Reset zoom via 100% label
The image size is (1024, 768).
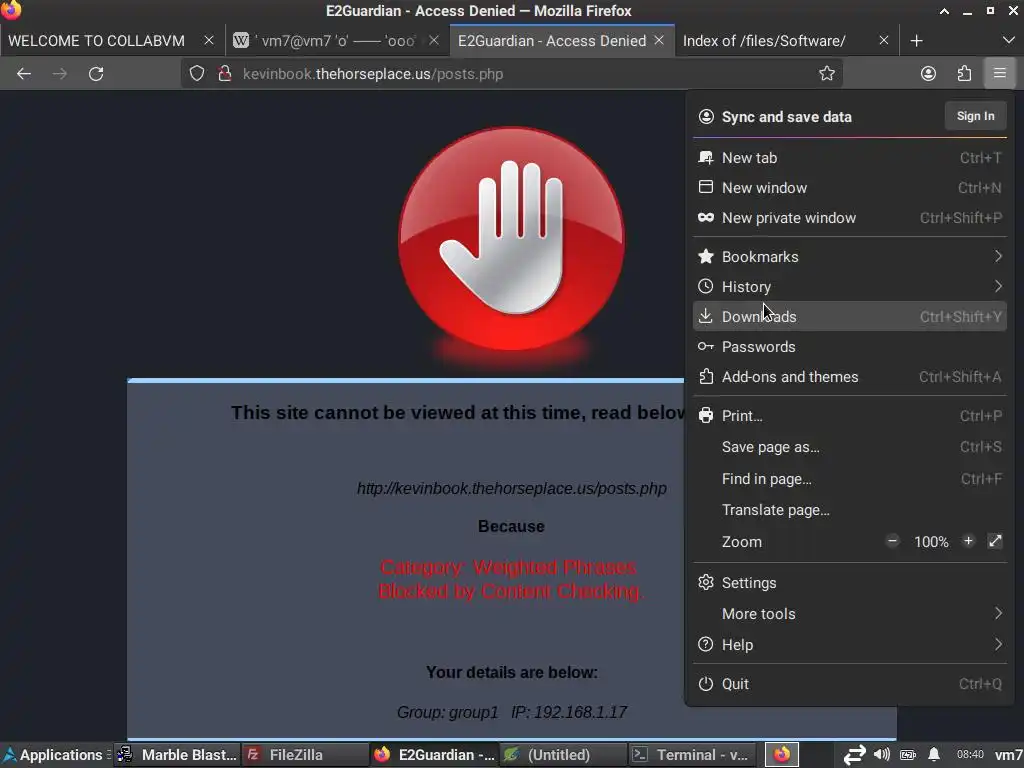(931, 542)
